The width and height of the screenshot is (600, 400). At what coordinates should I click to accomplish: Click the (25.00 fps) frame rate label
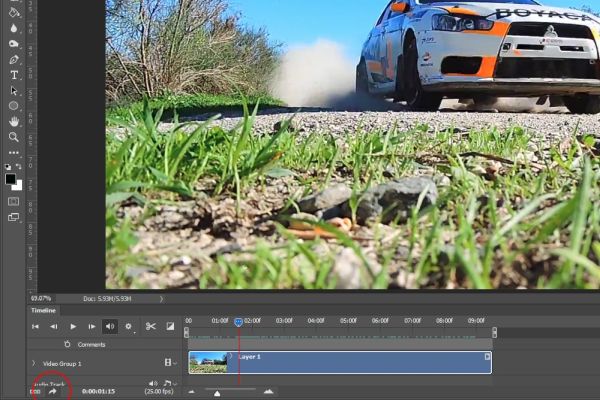point(159,391)
